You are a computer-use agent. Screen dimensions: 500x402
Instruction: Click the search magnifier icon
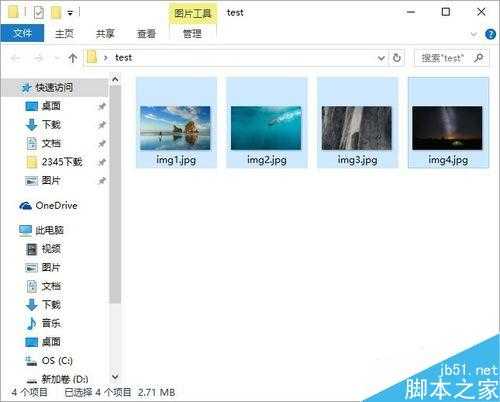coord(479,58)
